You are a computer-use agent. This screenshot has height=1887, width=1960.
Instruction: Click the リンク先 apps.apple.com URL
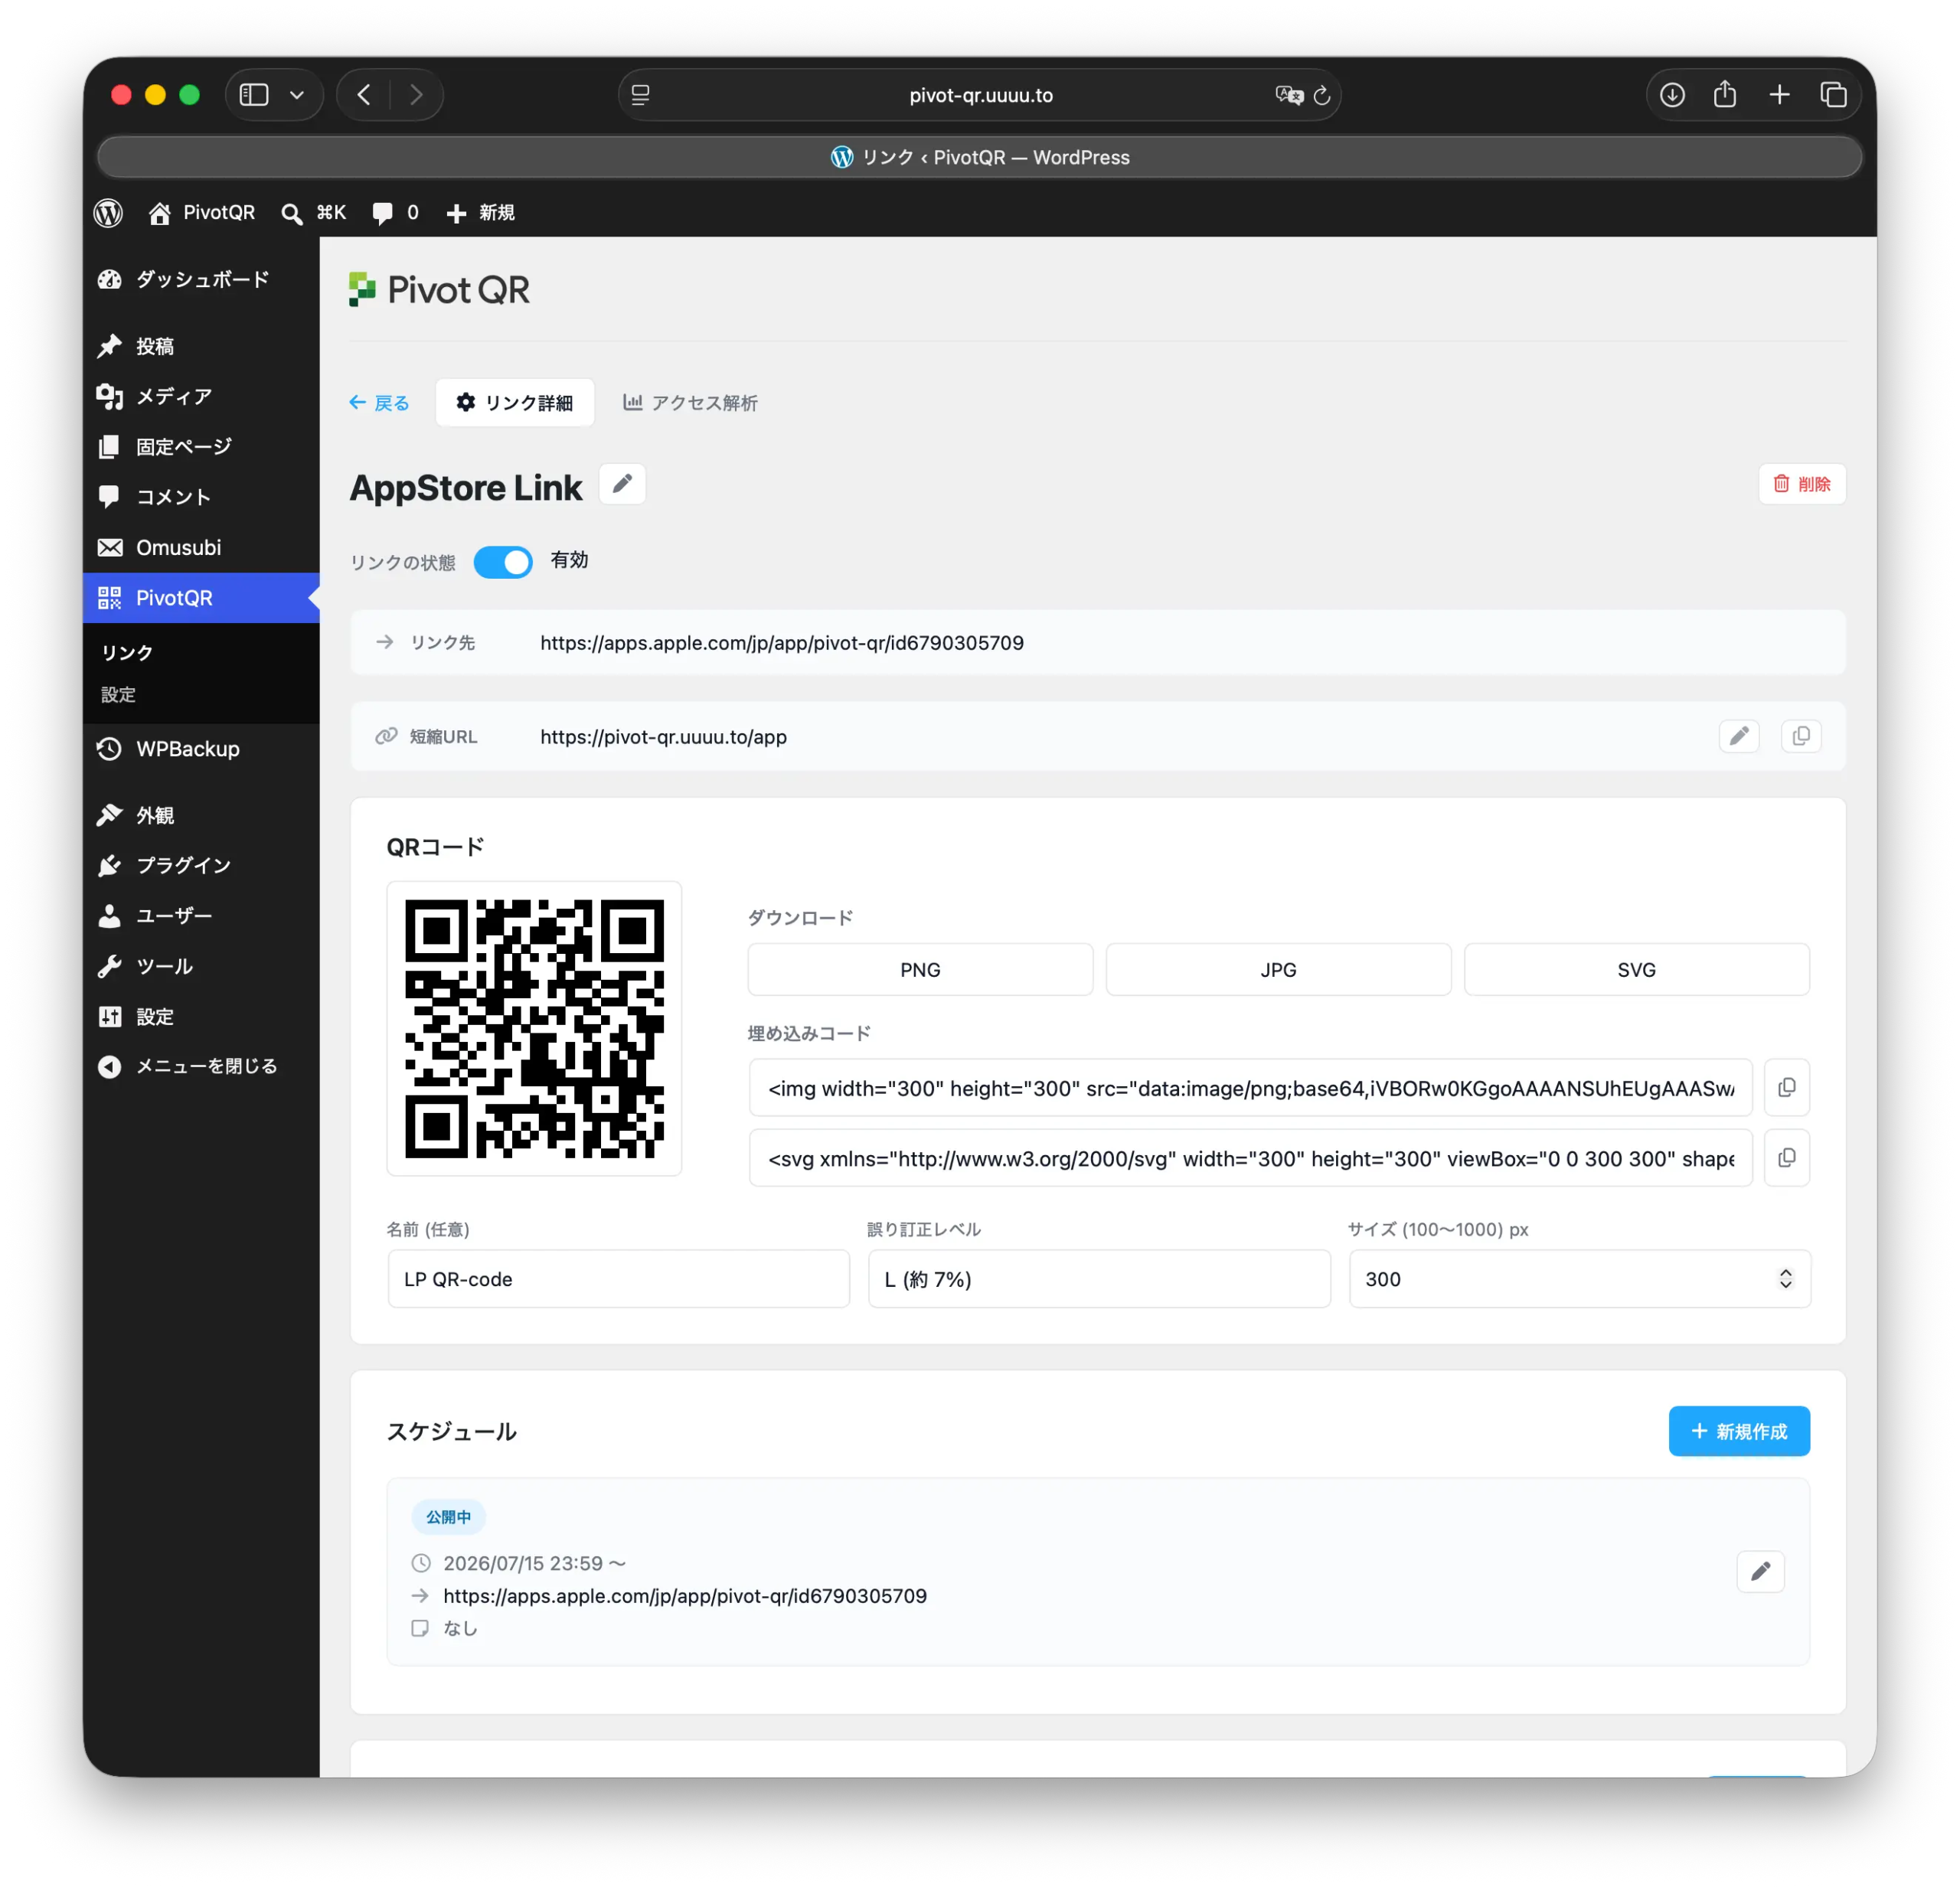pyautogui.click(x=782, y=643)
